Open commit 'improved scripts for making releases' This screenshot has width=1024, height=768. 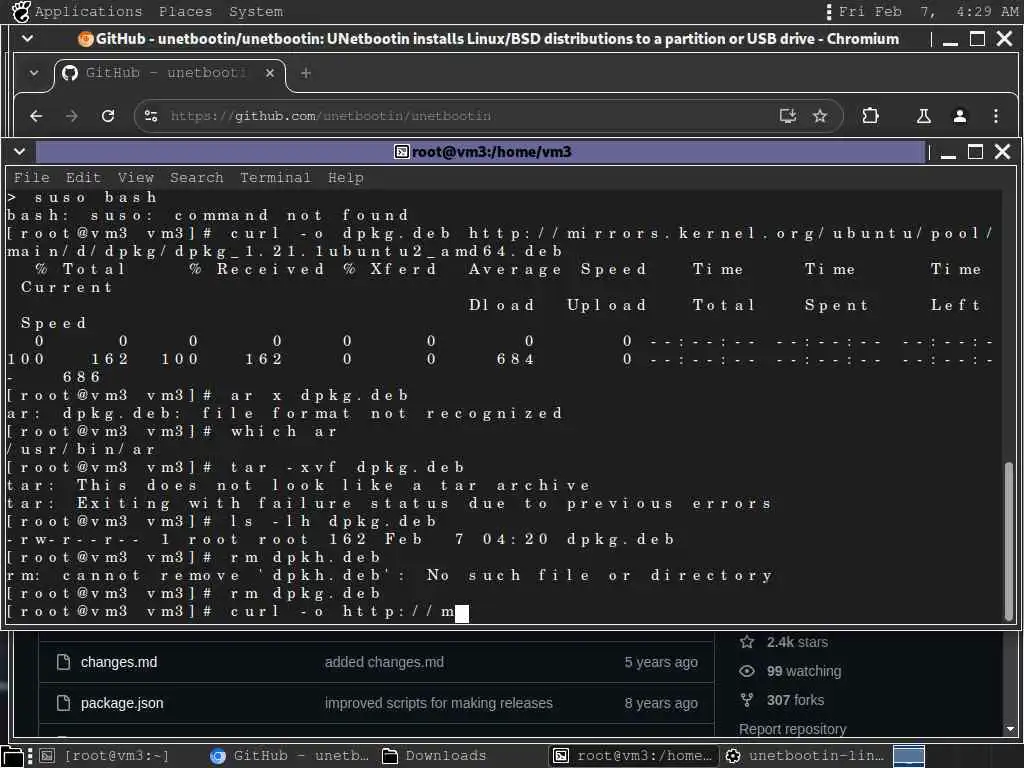439,703
